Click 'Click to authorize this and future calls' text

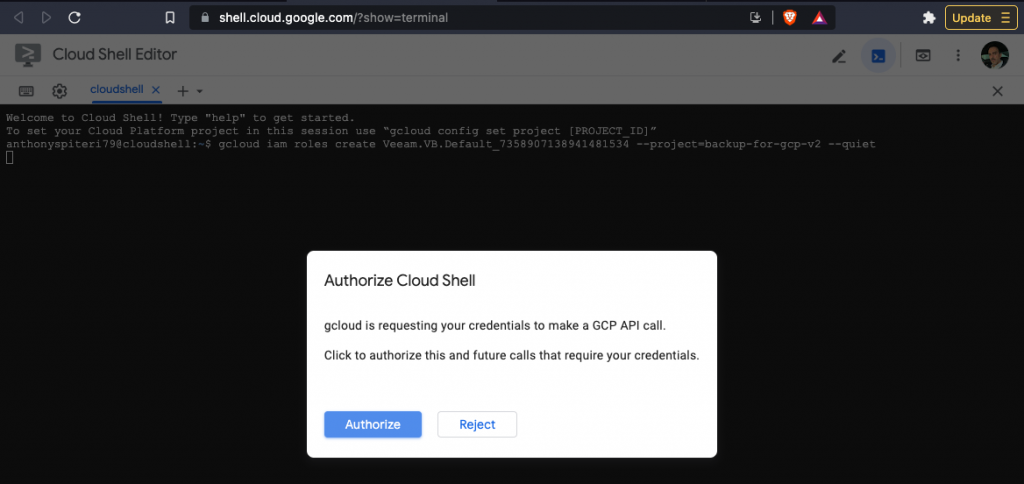[x=512, y=356]
